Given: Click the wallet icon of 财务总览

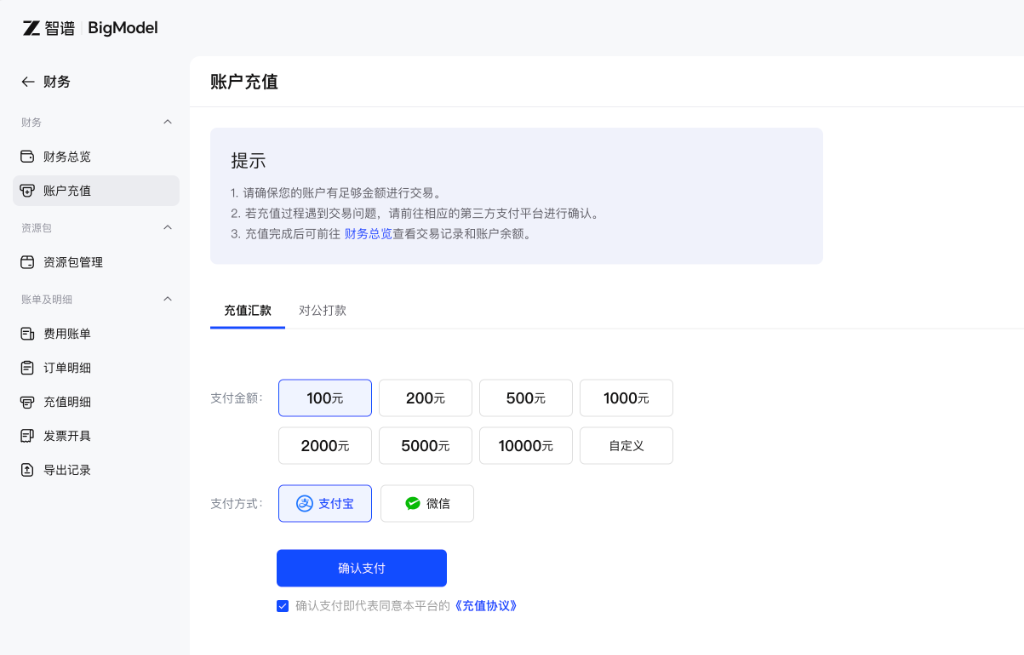Looking at the screenshot, I should pyautogui.click(x=27, y=157).
